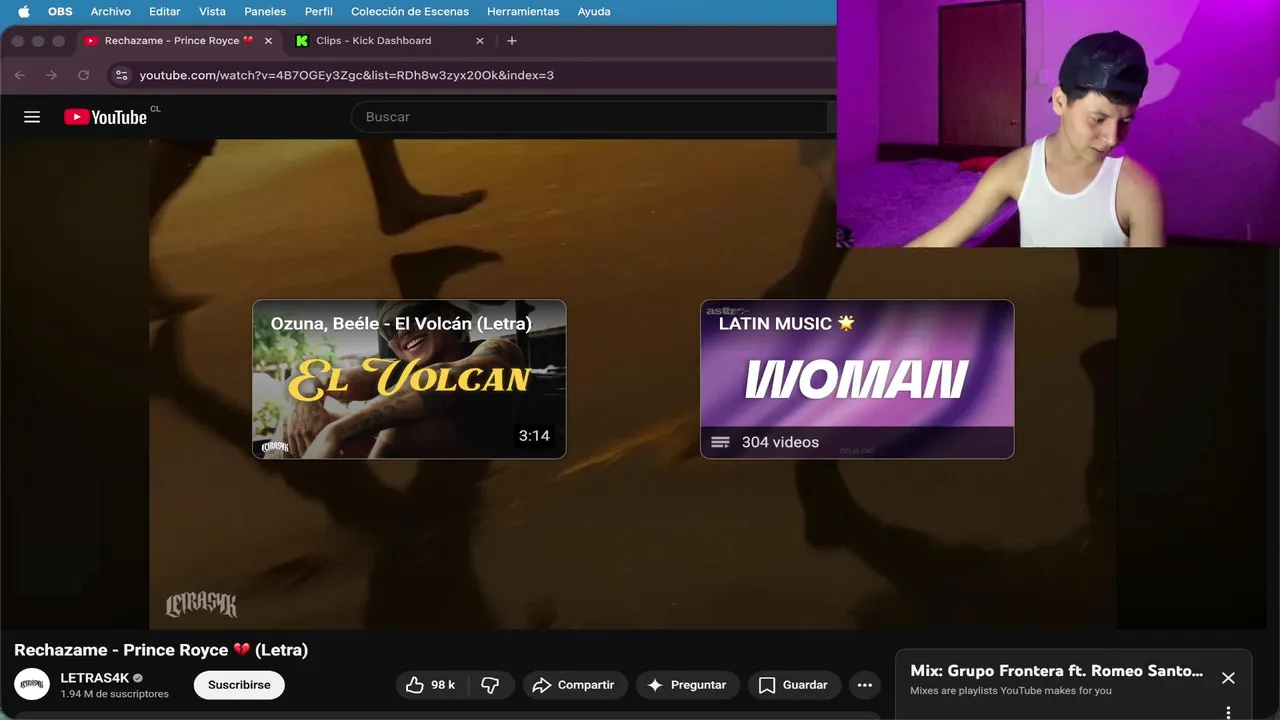Image resolution: width=1280 pixels, height=720 pixels.
Task: Like the video with 98 k likes
Action: pos(431,685)
